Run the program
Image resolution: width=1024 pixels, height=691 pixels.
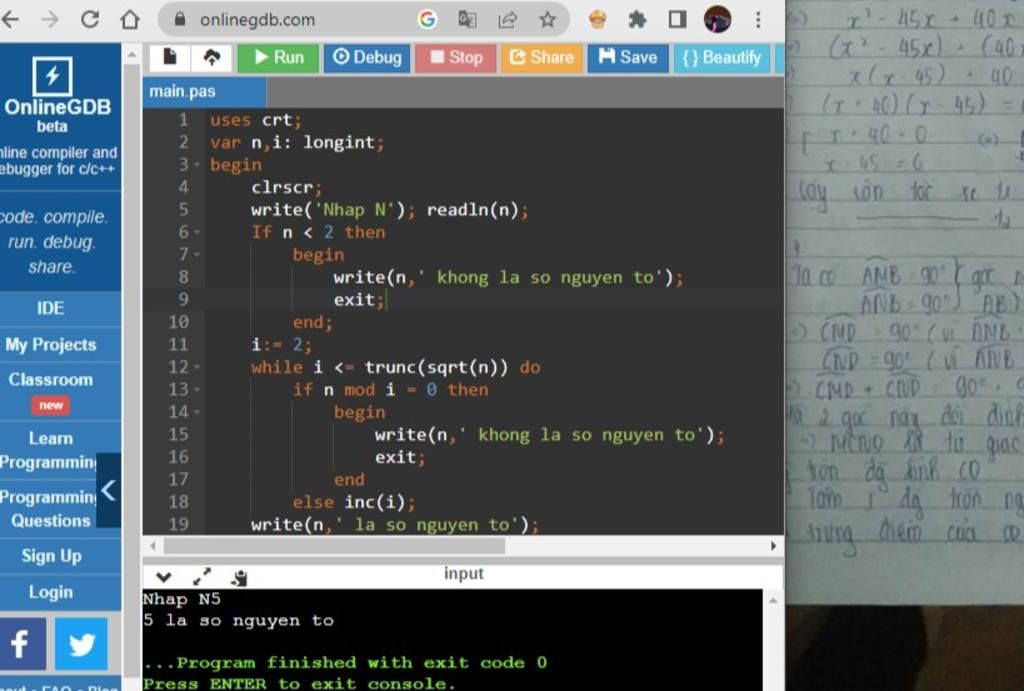pos(278,57)
